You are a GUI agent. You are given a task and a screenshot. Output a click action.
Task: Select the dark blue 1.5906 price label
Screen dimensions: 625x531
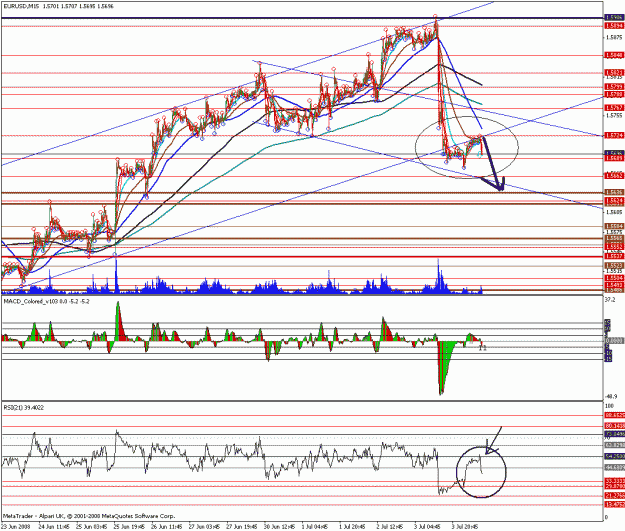pos(614,18)
